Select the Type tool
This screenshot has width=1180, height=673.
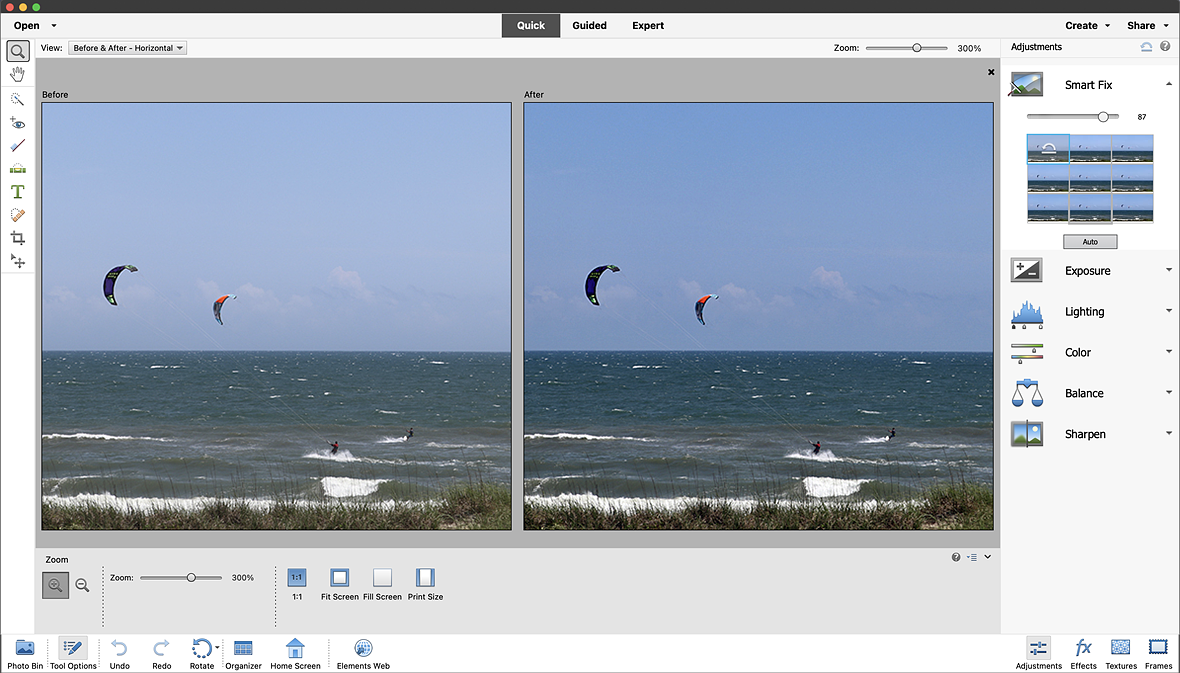point(17,192)
